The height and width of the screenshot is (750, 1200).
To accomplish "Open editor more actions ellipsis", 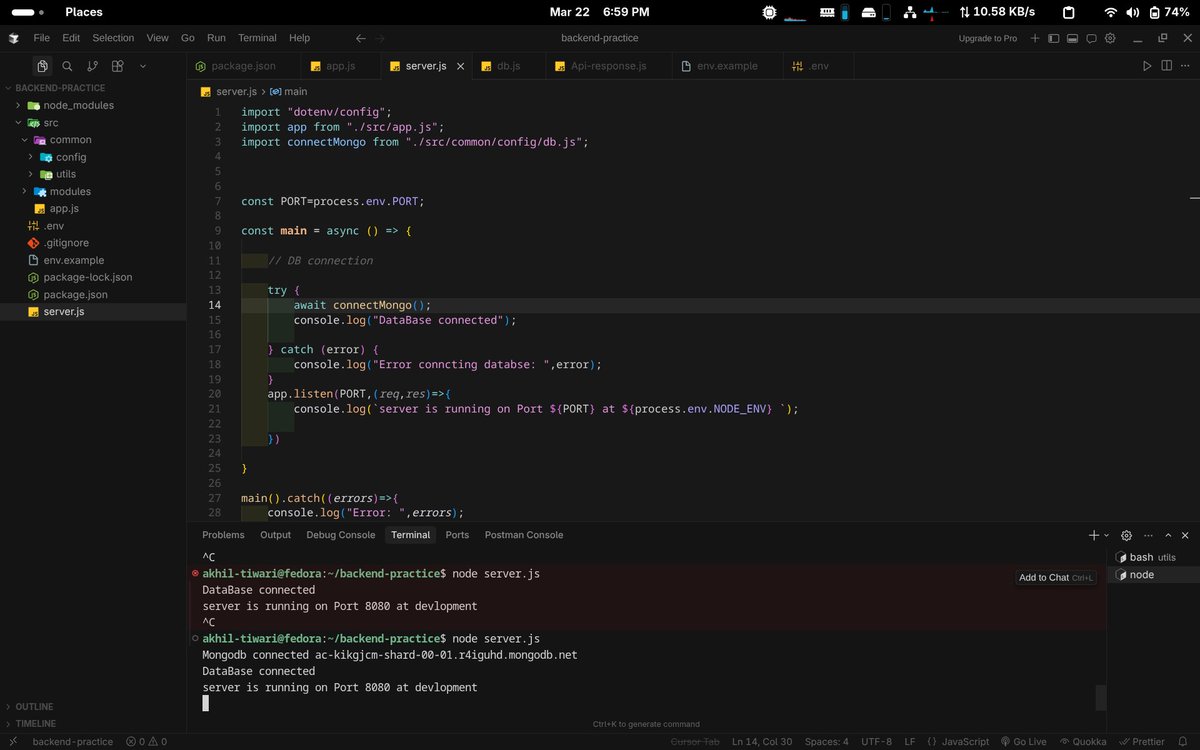I will [x=1185, y=66].
